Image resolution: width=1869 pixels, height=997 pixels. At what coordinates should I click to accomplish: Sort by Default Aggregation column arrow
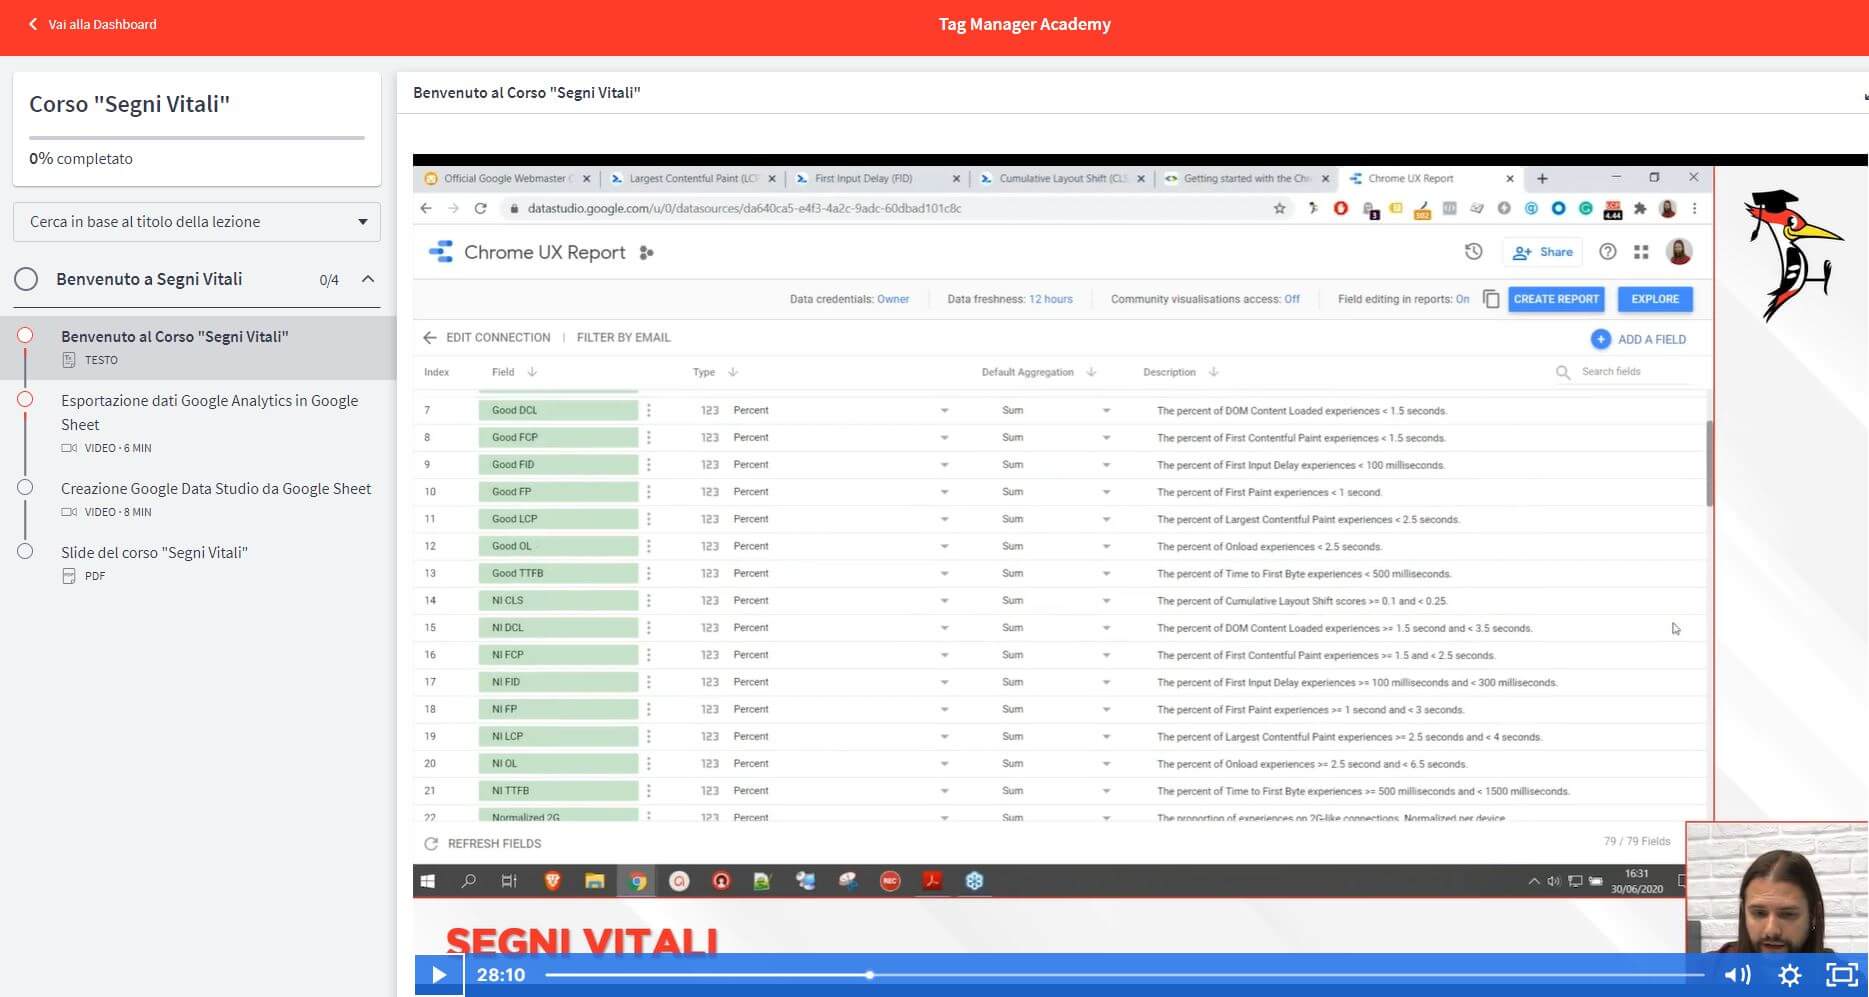(x=1091, y=372)
